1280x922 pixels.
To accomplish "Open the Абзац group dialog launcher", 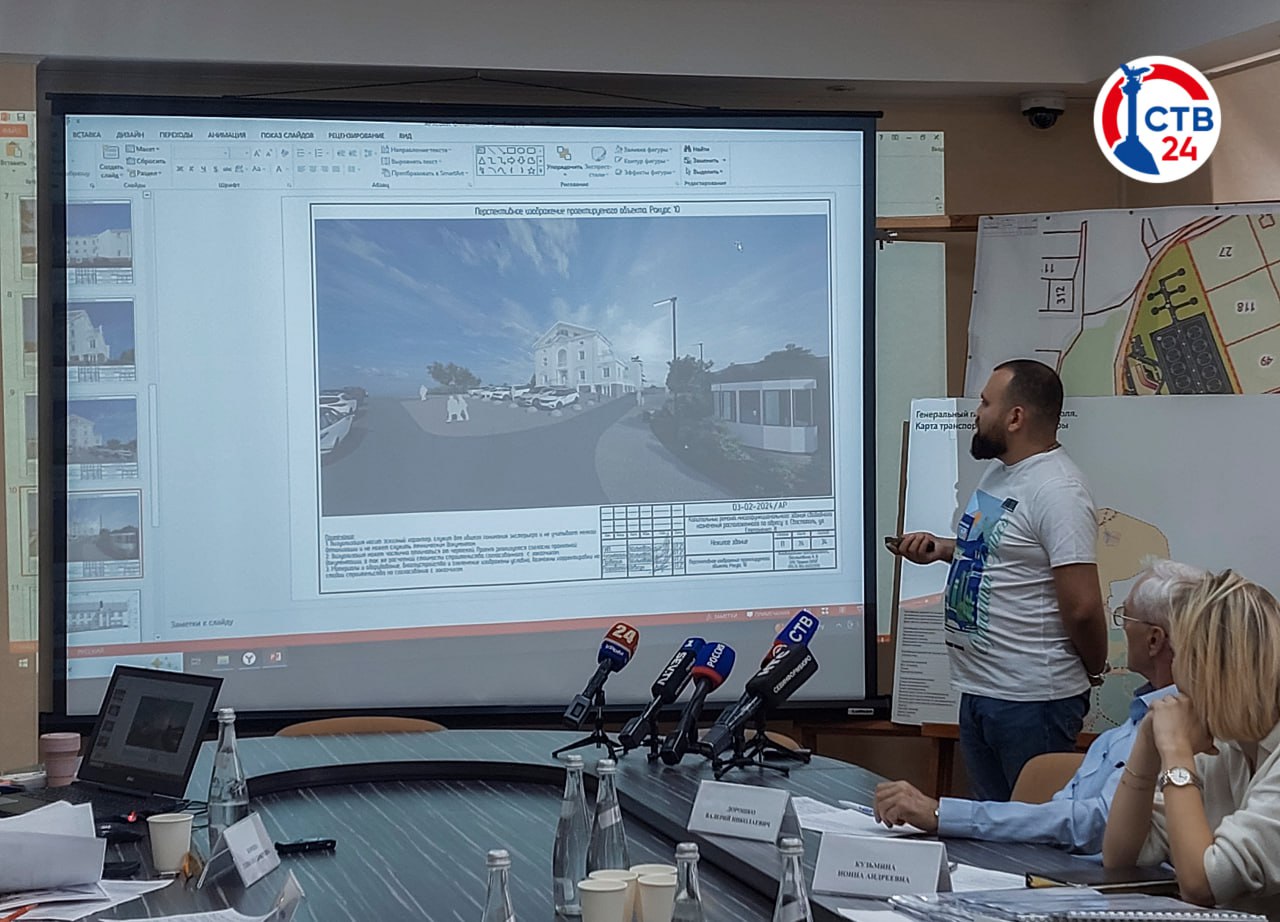I will pyautogui.click(x=469, y=185).
